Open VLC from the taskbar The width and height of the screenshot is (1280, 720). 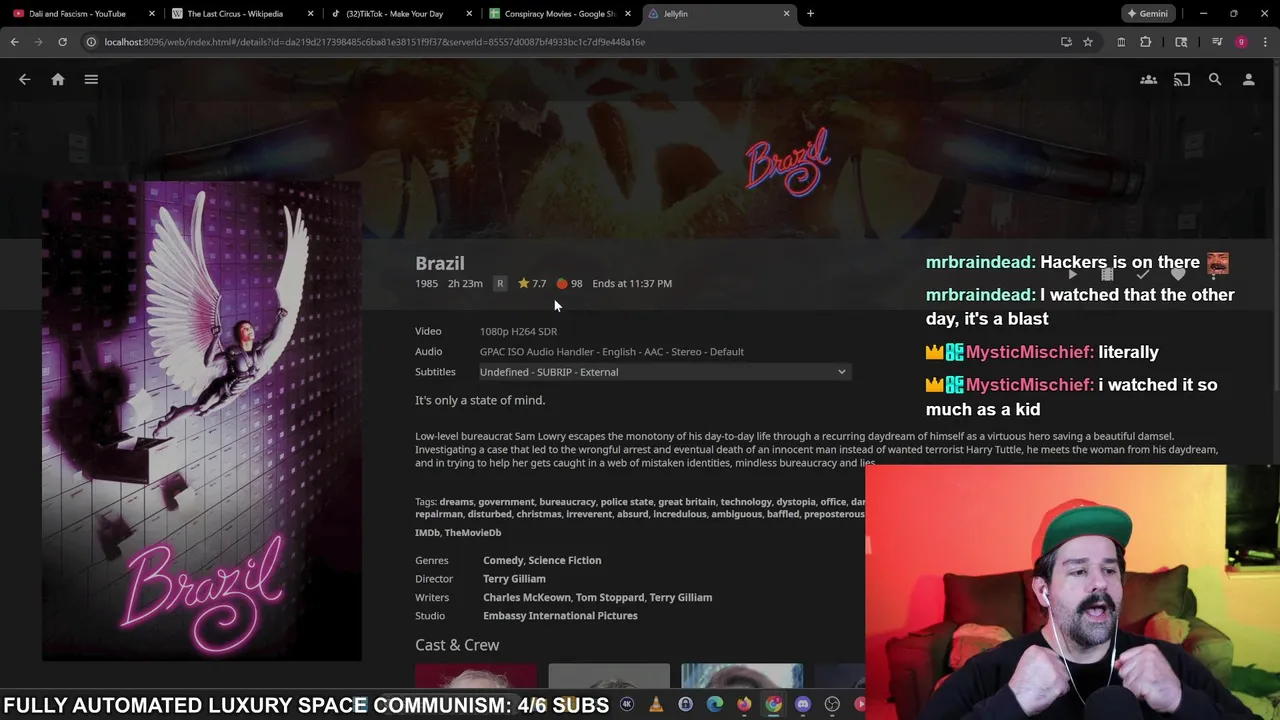(656, 705)
